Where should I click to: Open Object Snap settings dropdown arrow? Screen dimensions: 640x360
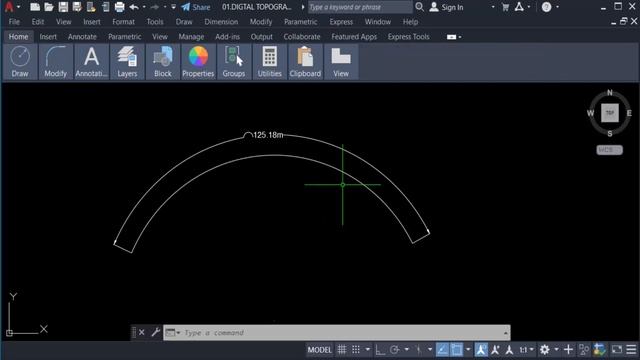pyautogui.click(x=468, y=349)
